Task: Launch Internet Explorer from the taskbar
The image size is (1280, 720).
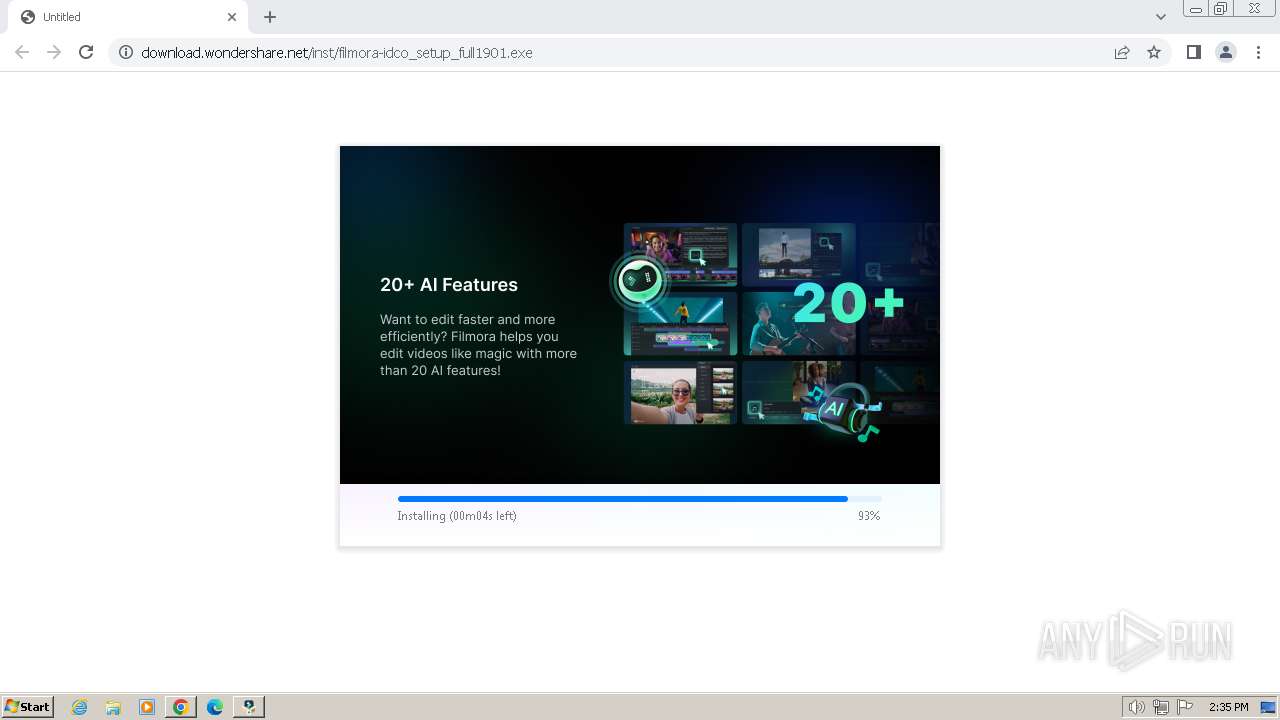Action: (80, 707)
